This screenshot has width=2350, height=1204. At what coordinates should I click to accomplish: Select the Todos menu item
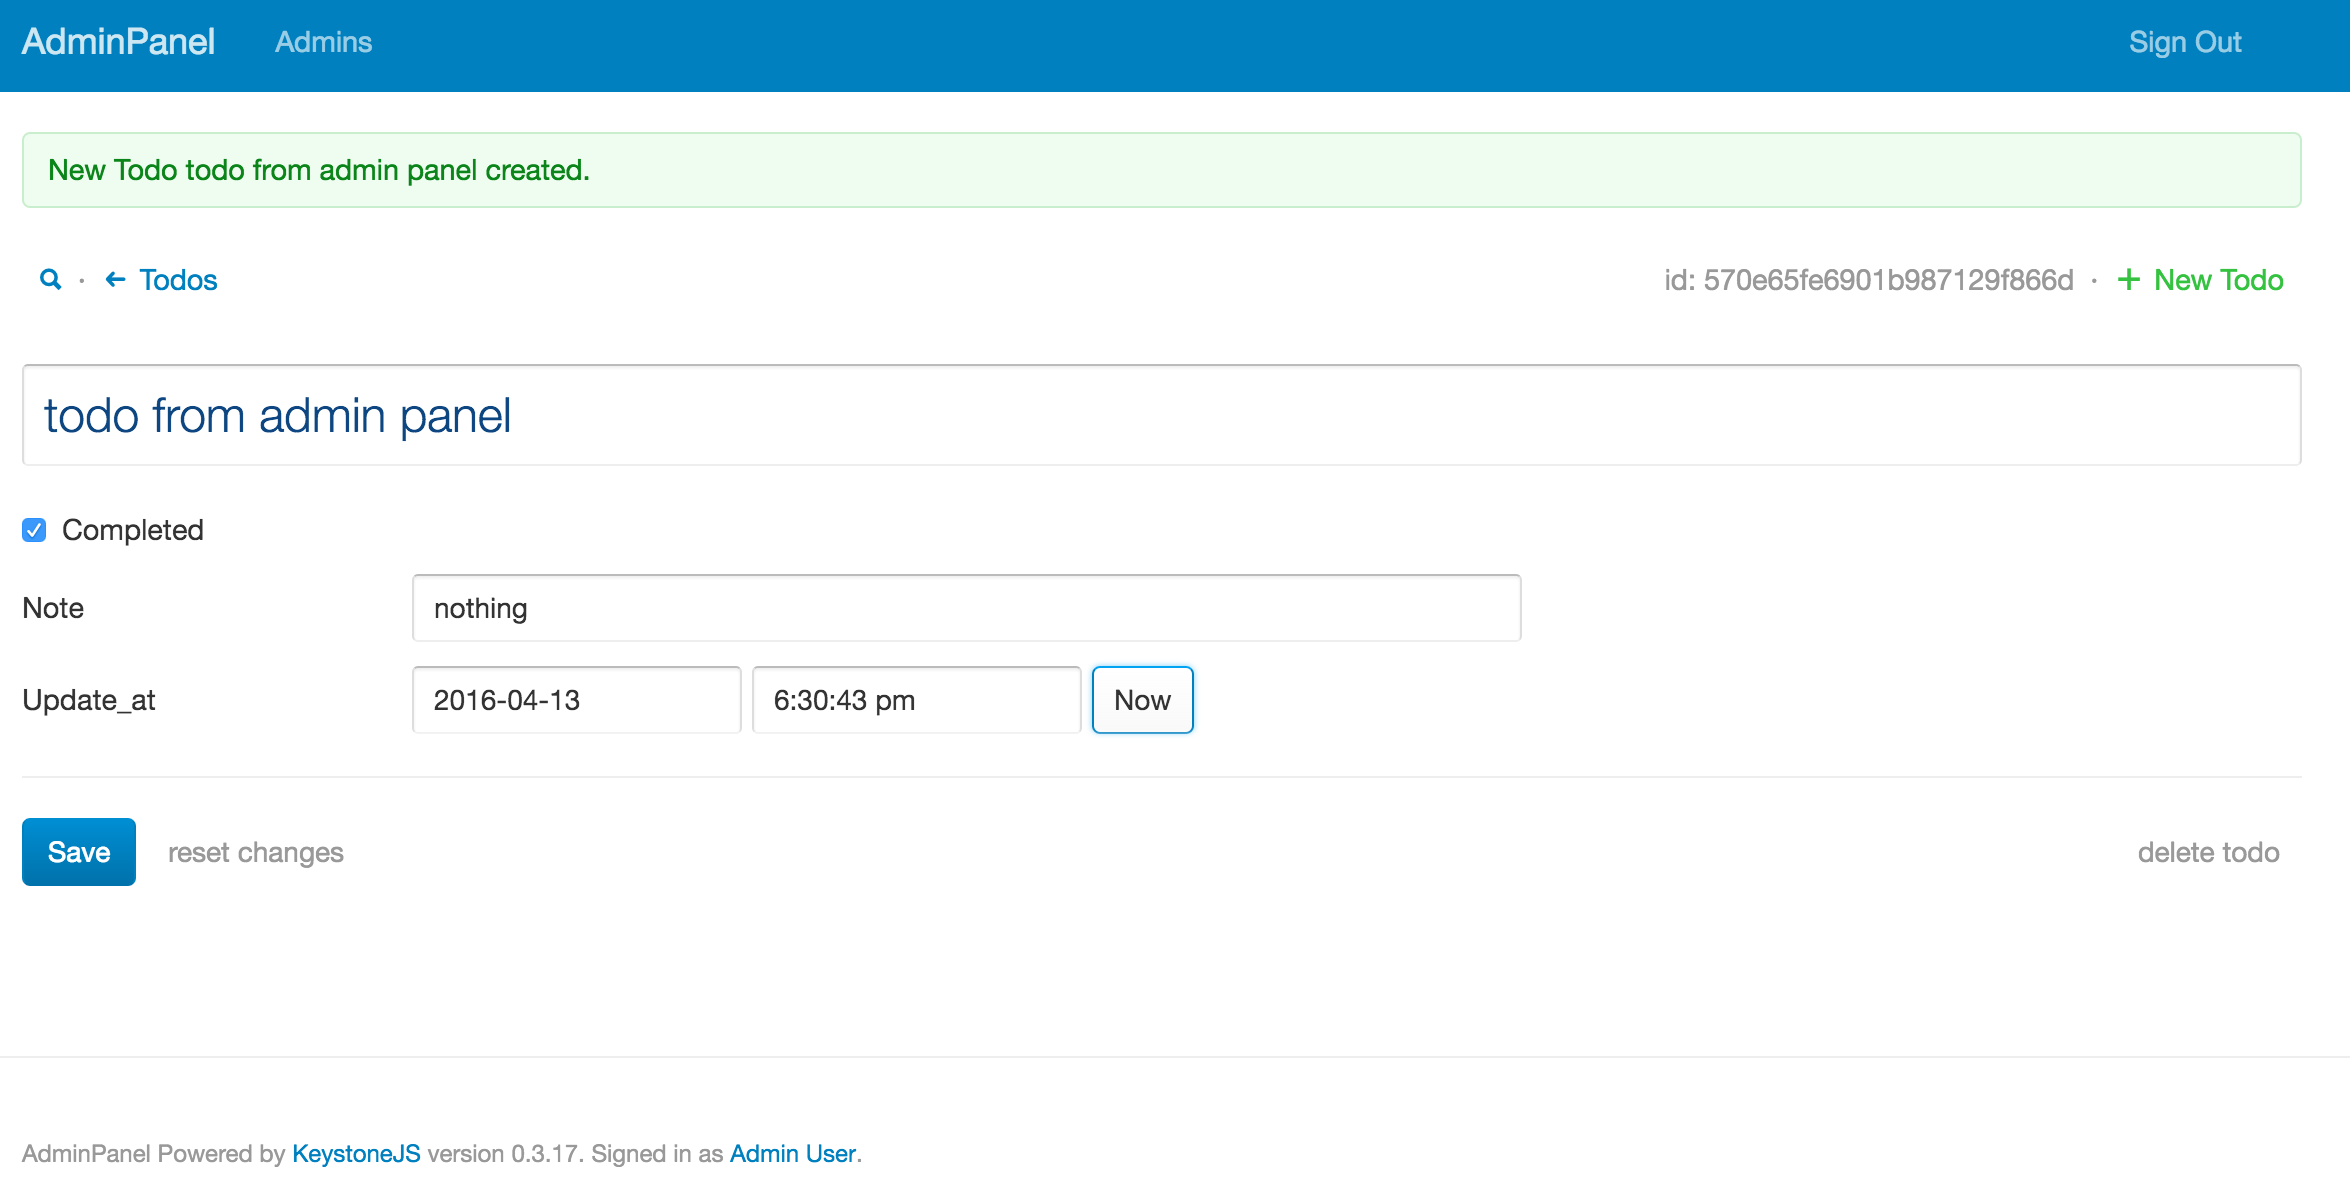coord(178,280)
